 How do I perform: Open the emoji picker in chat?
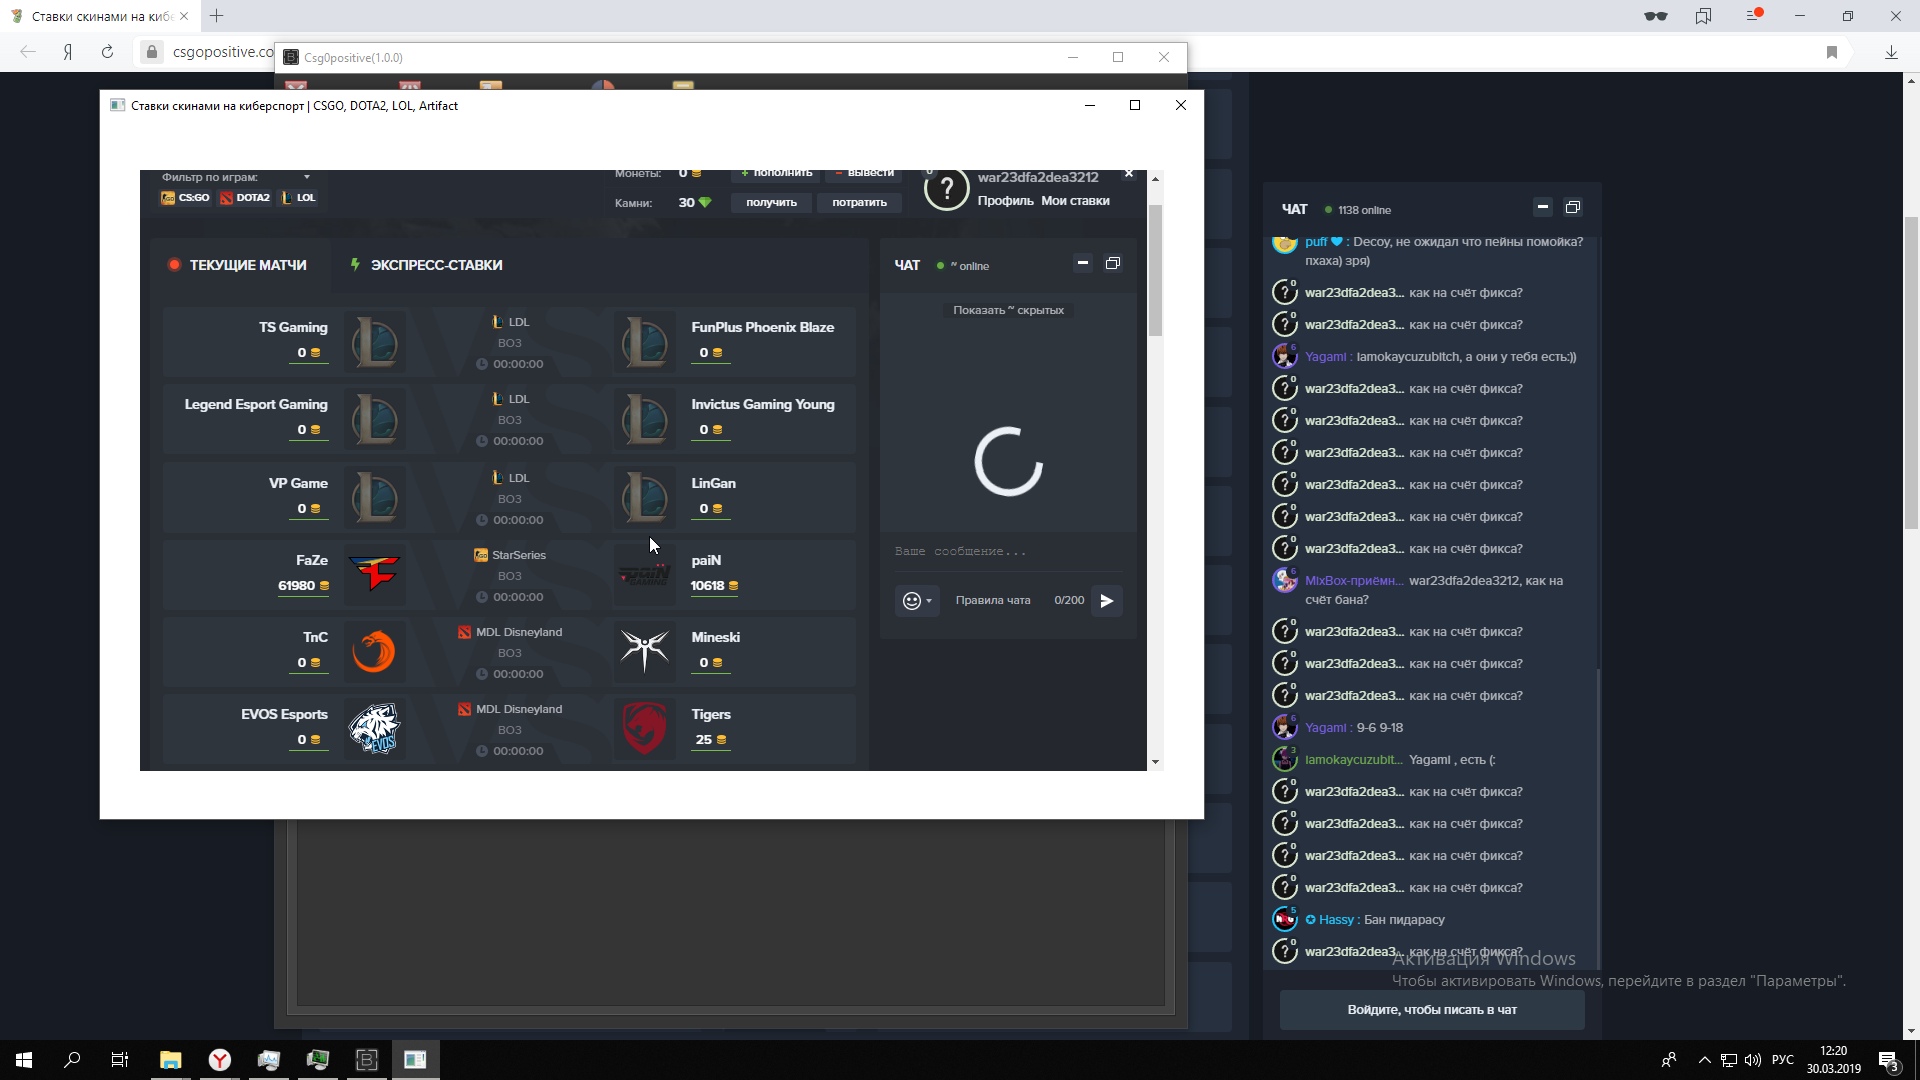[916, 601]
